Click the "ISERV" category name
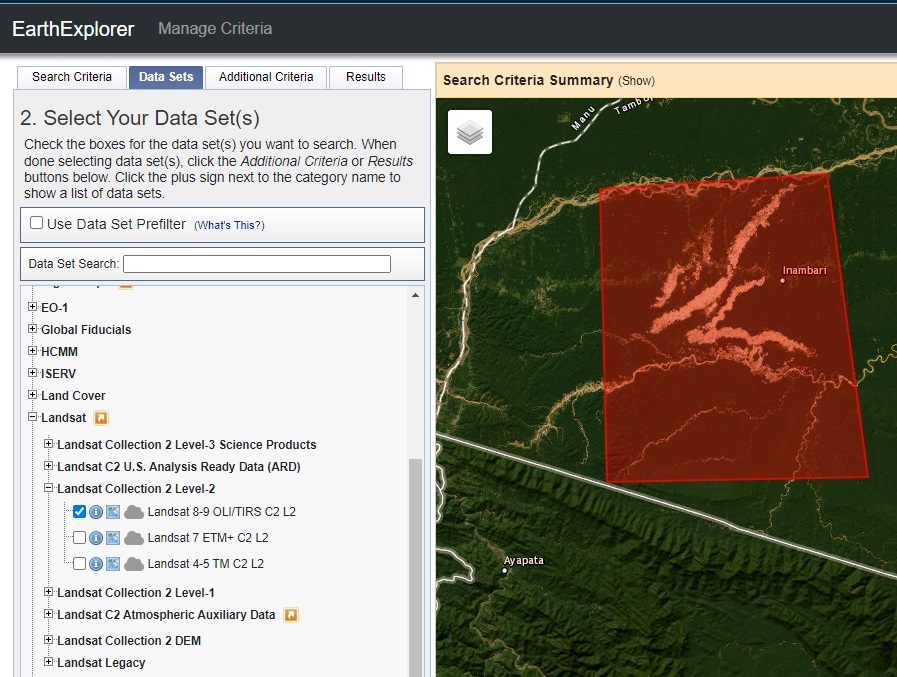Image resolution: width=897 pixels, height=677 pixels. tap(58, 374)
